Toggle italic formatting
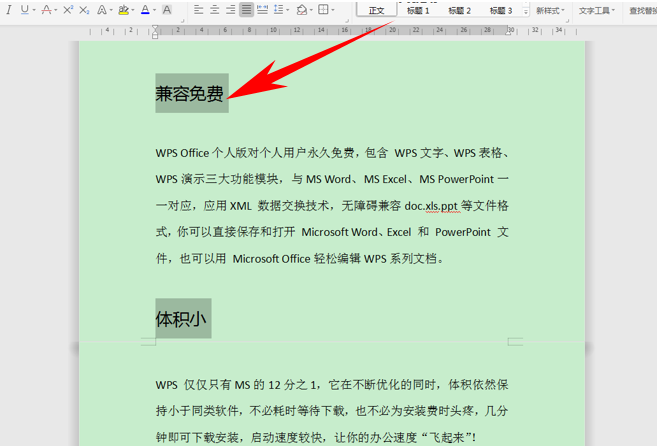This screenshot has width=657, height=446. (x=8, y=10)
